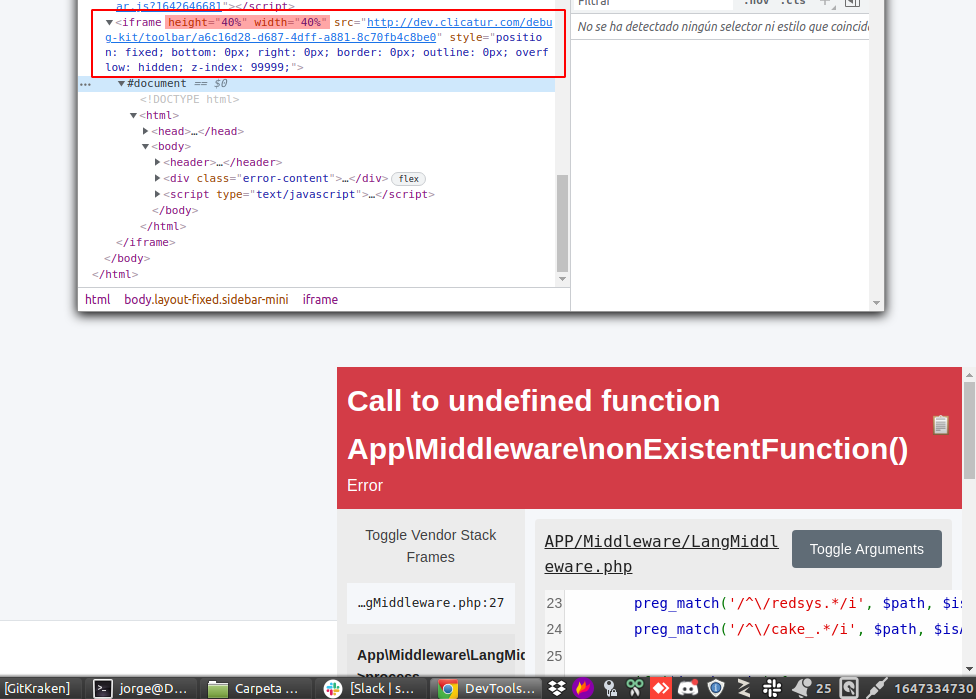Screen dimensions: 976x699
Task: Click Elements panel scroll down arrow
Action: click(x=562, y=279)
